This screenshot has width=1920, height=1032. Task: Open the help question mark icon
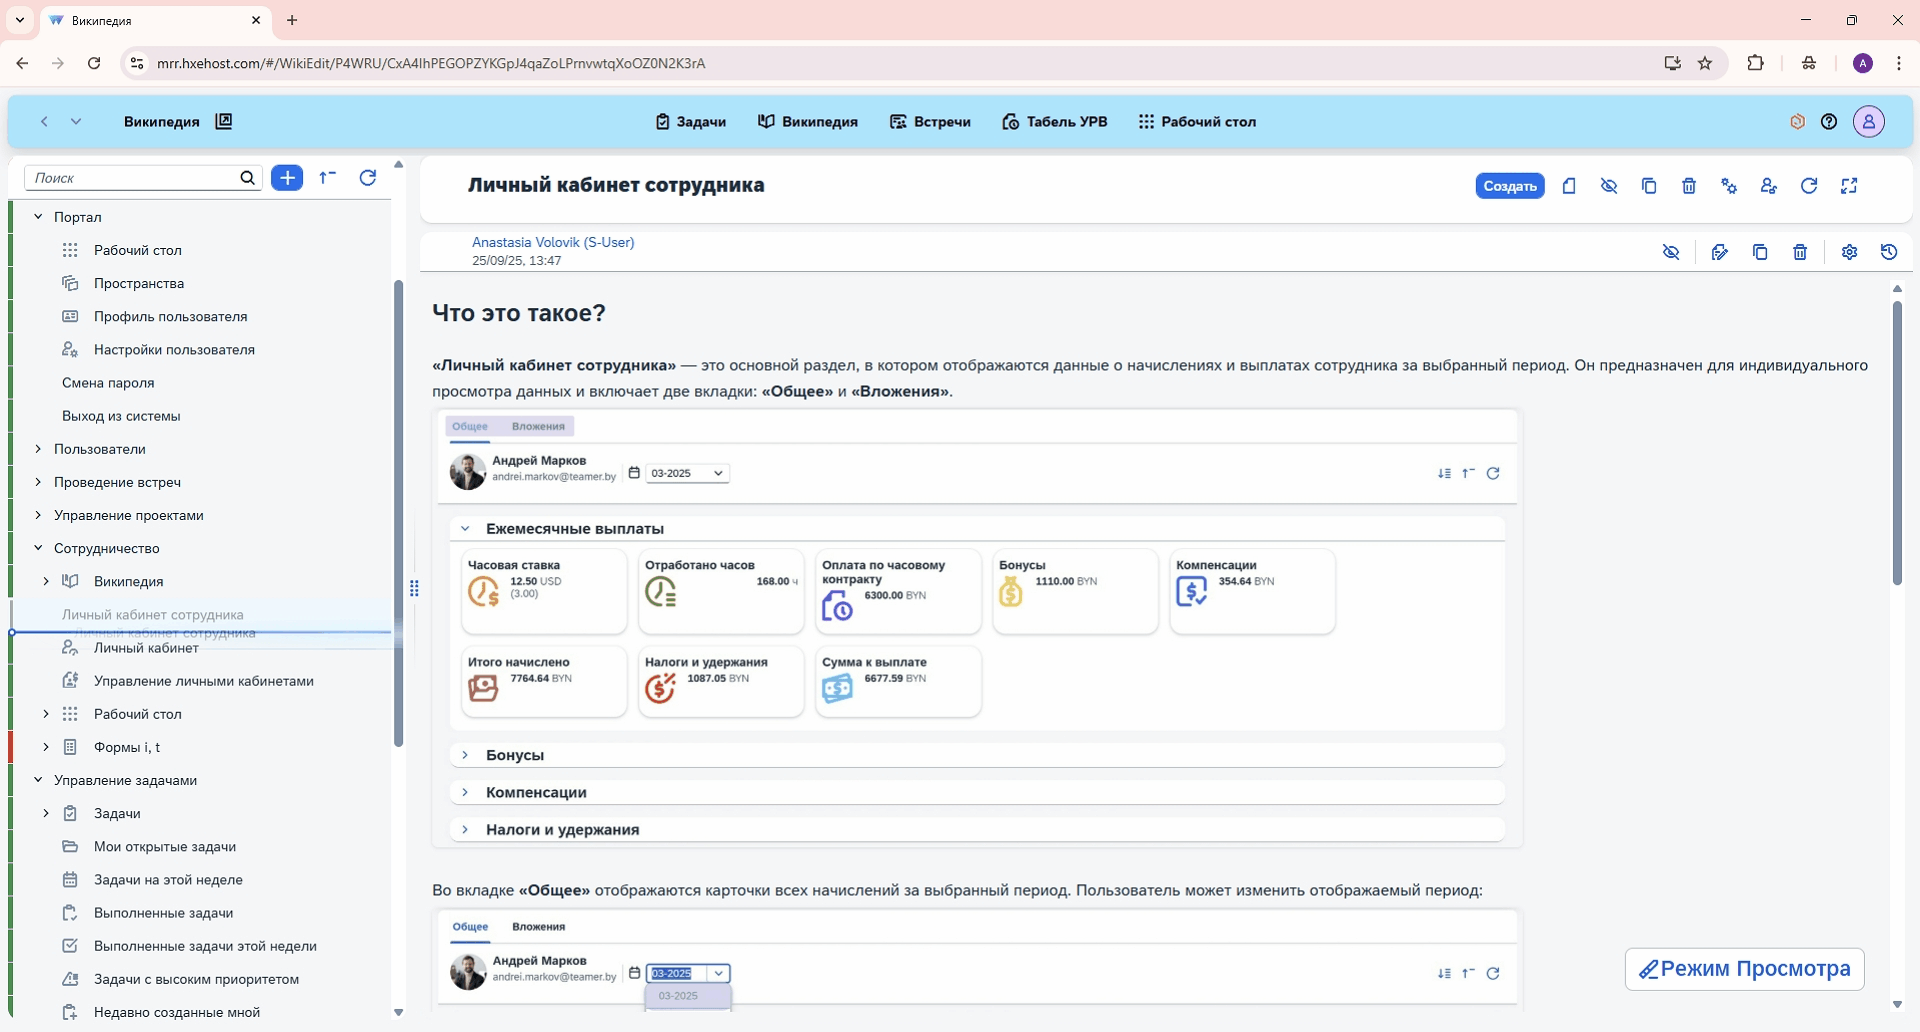point(1829,122)
